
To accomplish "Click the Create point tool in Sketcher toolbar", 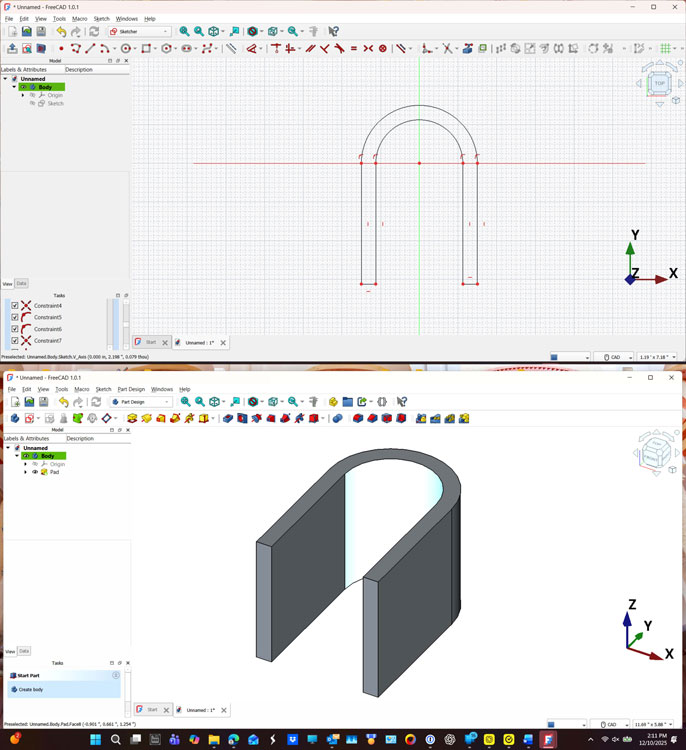I will (x=61, y=48).
